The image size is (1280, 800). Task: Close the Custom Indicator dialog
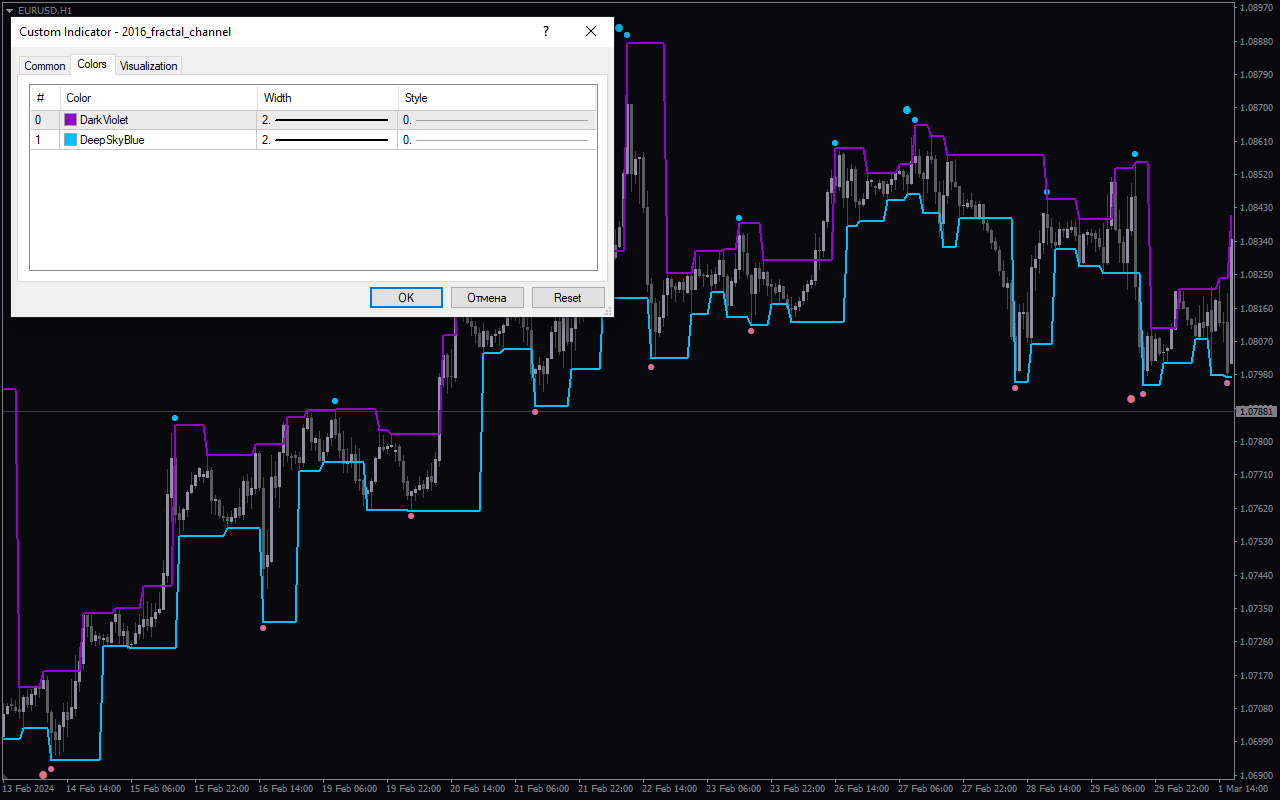click(x=591, y=31)
